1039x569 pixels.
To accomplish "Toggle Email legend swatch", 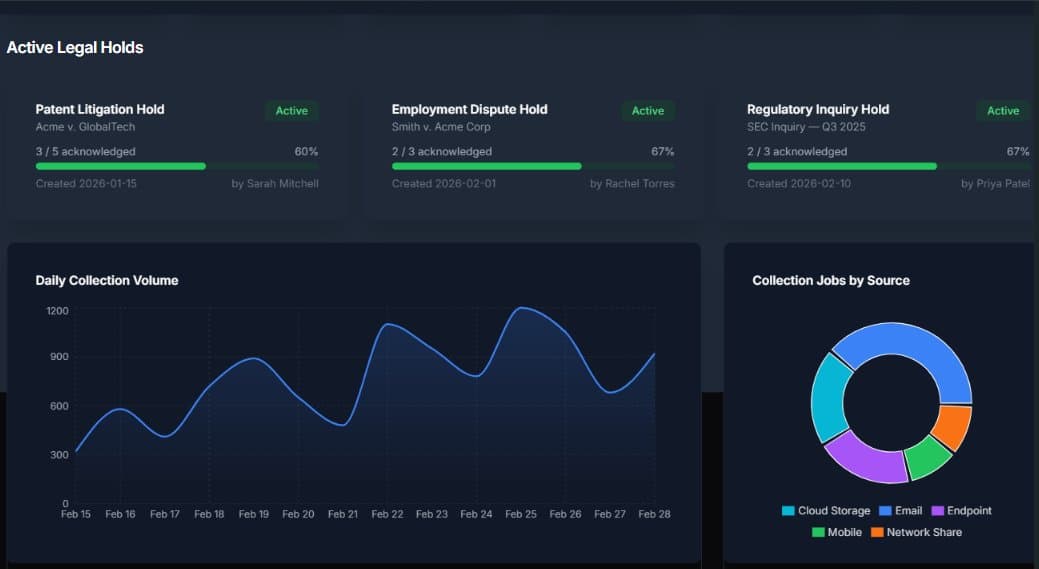I will (x=885, y=511).
